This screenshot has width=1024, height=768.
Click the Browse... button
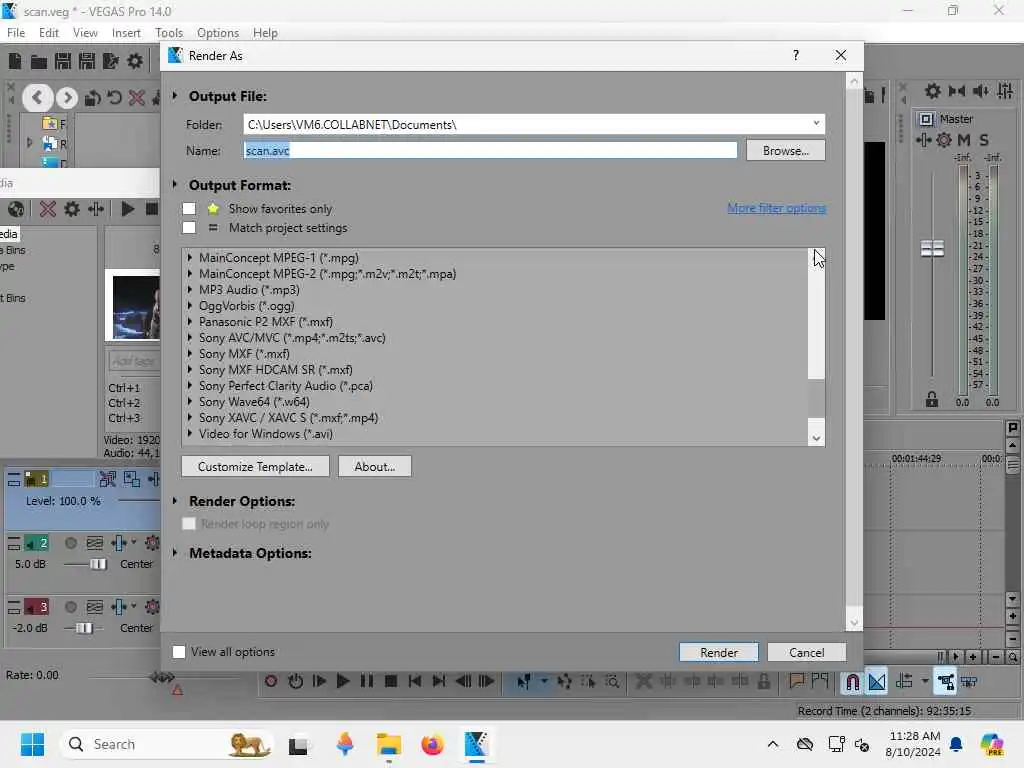[786, 151]
